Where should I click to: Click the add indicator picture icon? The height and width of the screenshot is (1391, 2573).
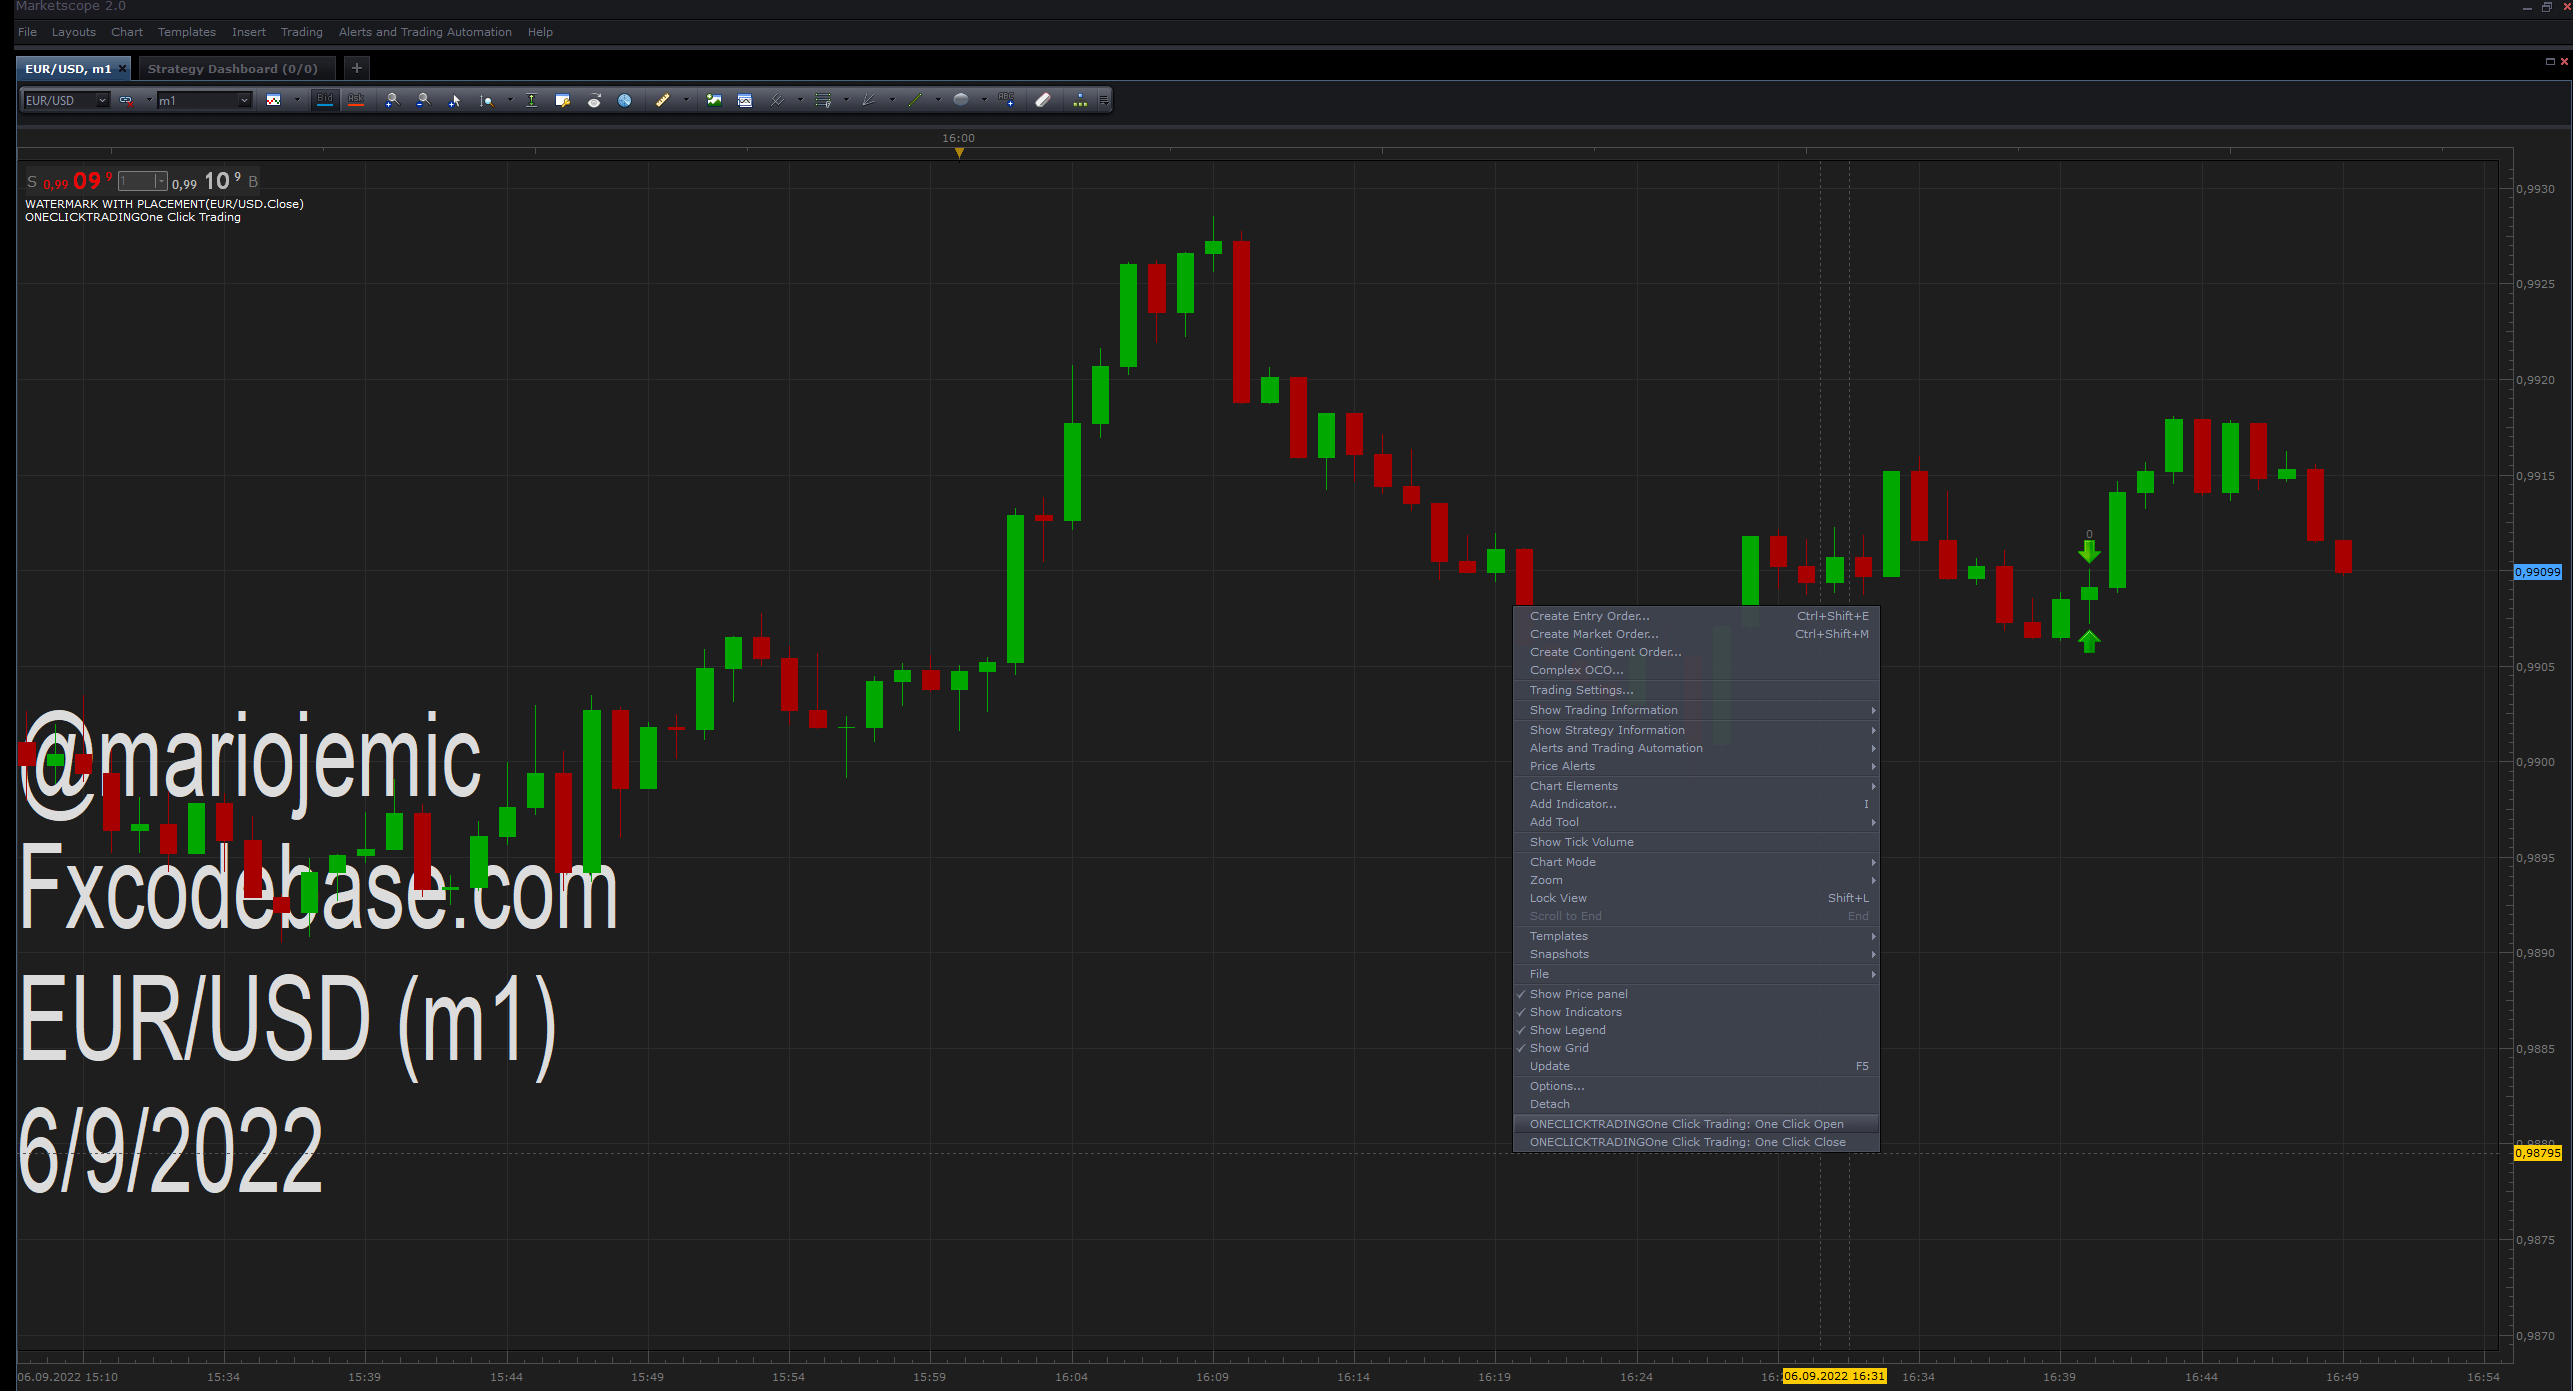click(714, 100)
